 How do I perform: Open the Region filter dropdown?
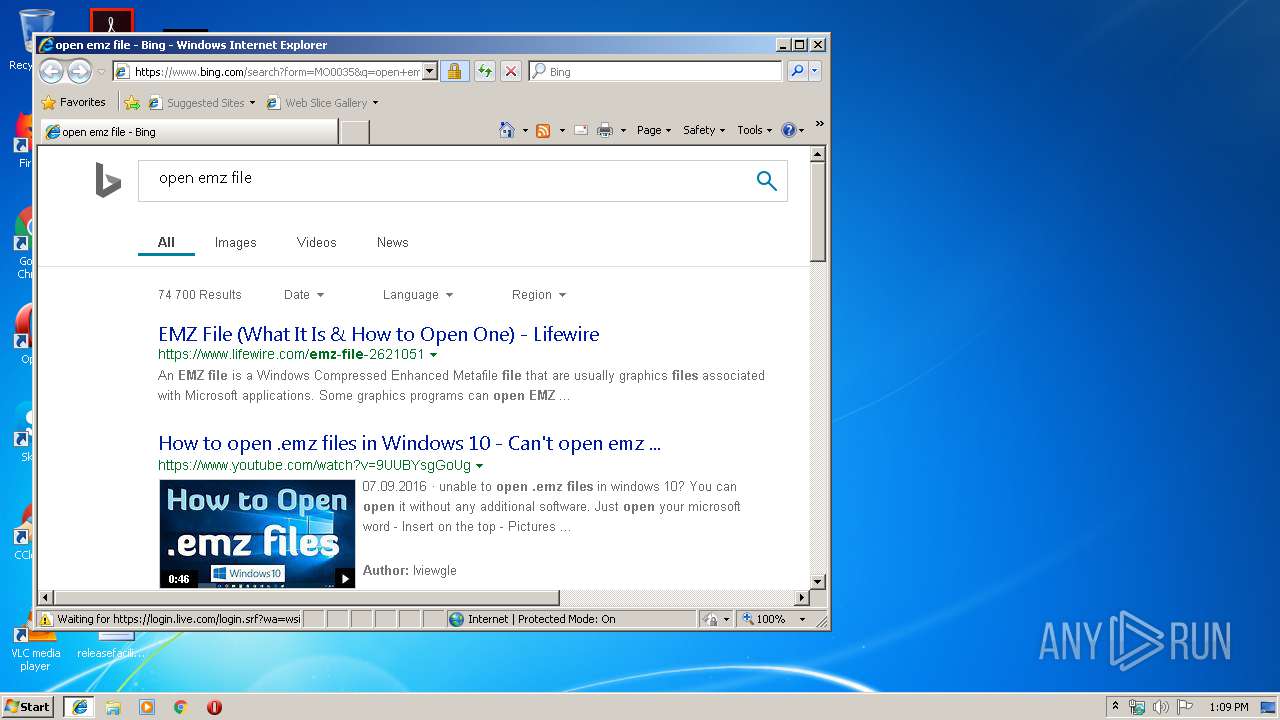coord(539,295)
